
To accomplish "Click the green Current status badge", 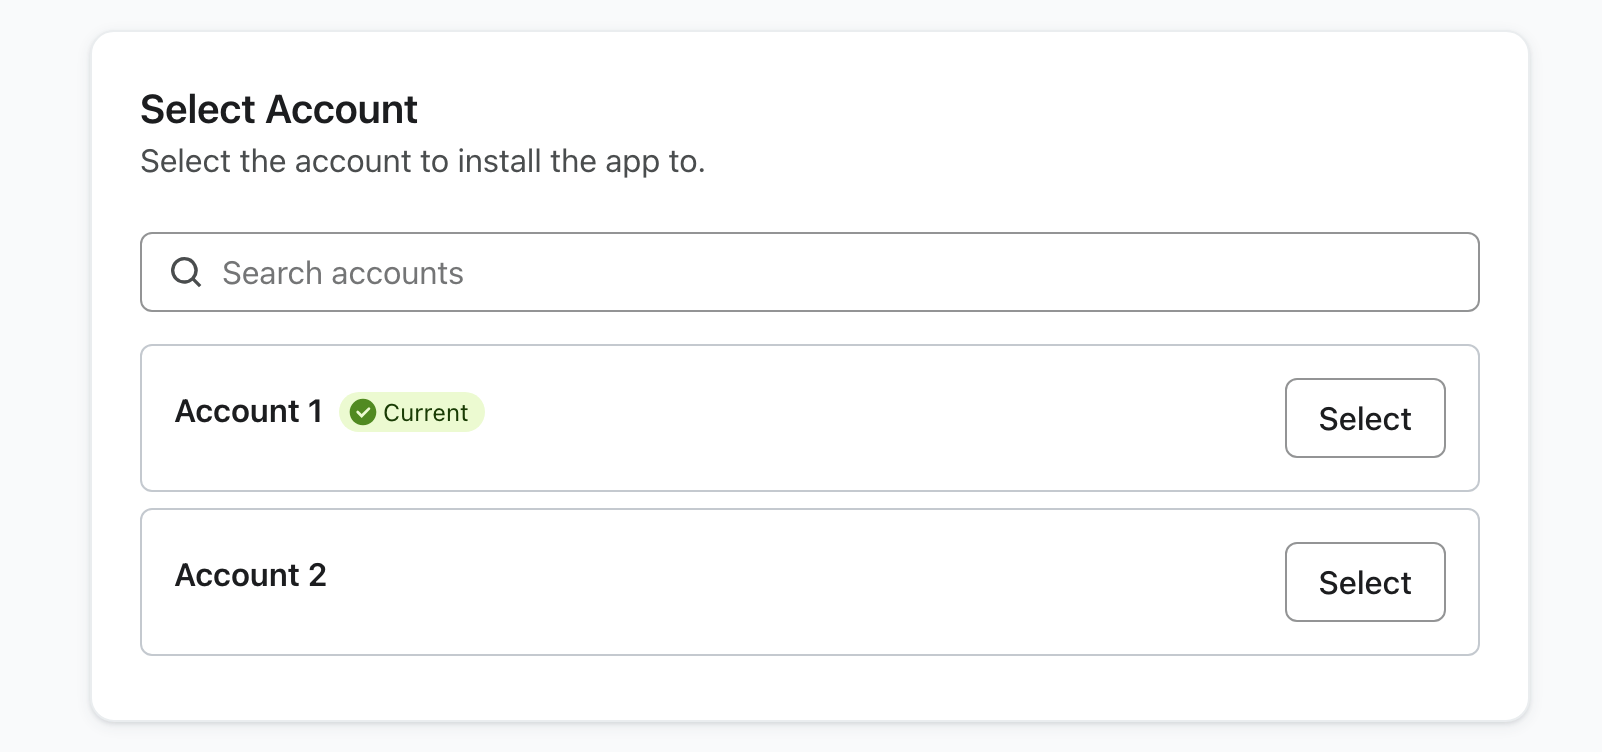I will (412, 412).
